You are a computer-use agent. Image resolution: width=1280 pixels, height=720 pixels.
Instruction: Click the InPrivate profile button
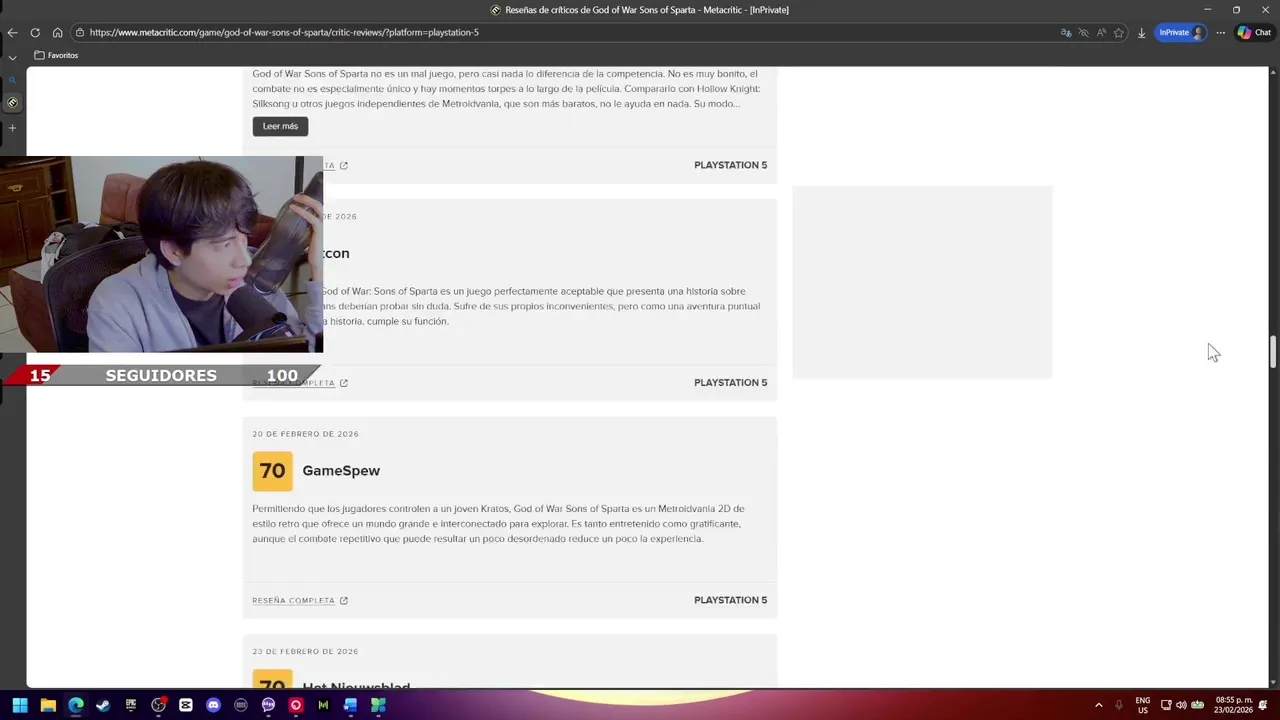click(x=1181, y=32)
